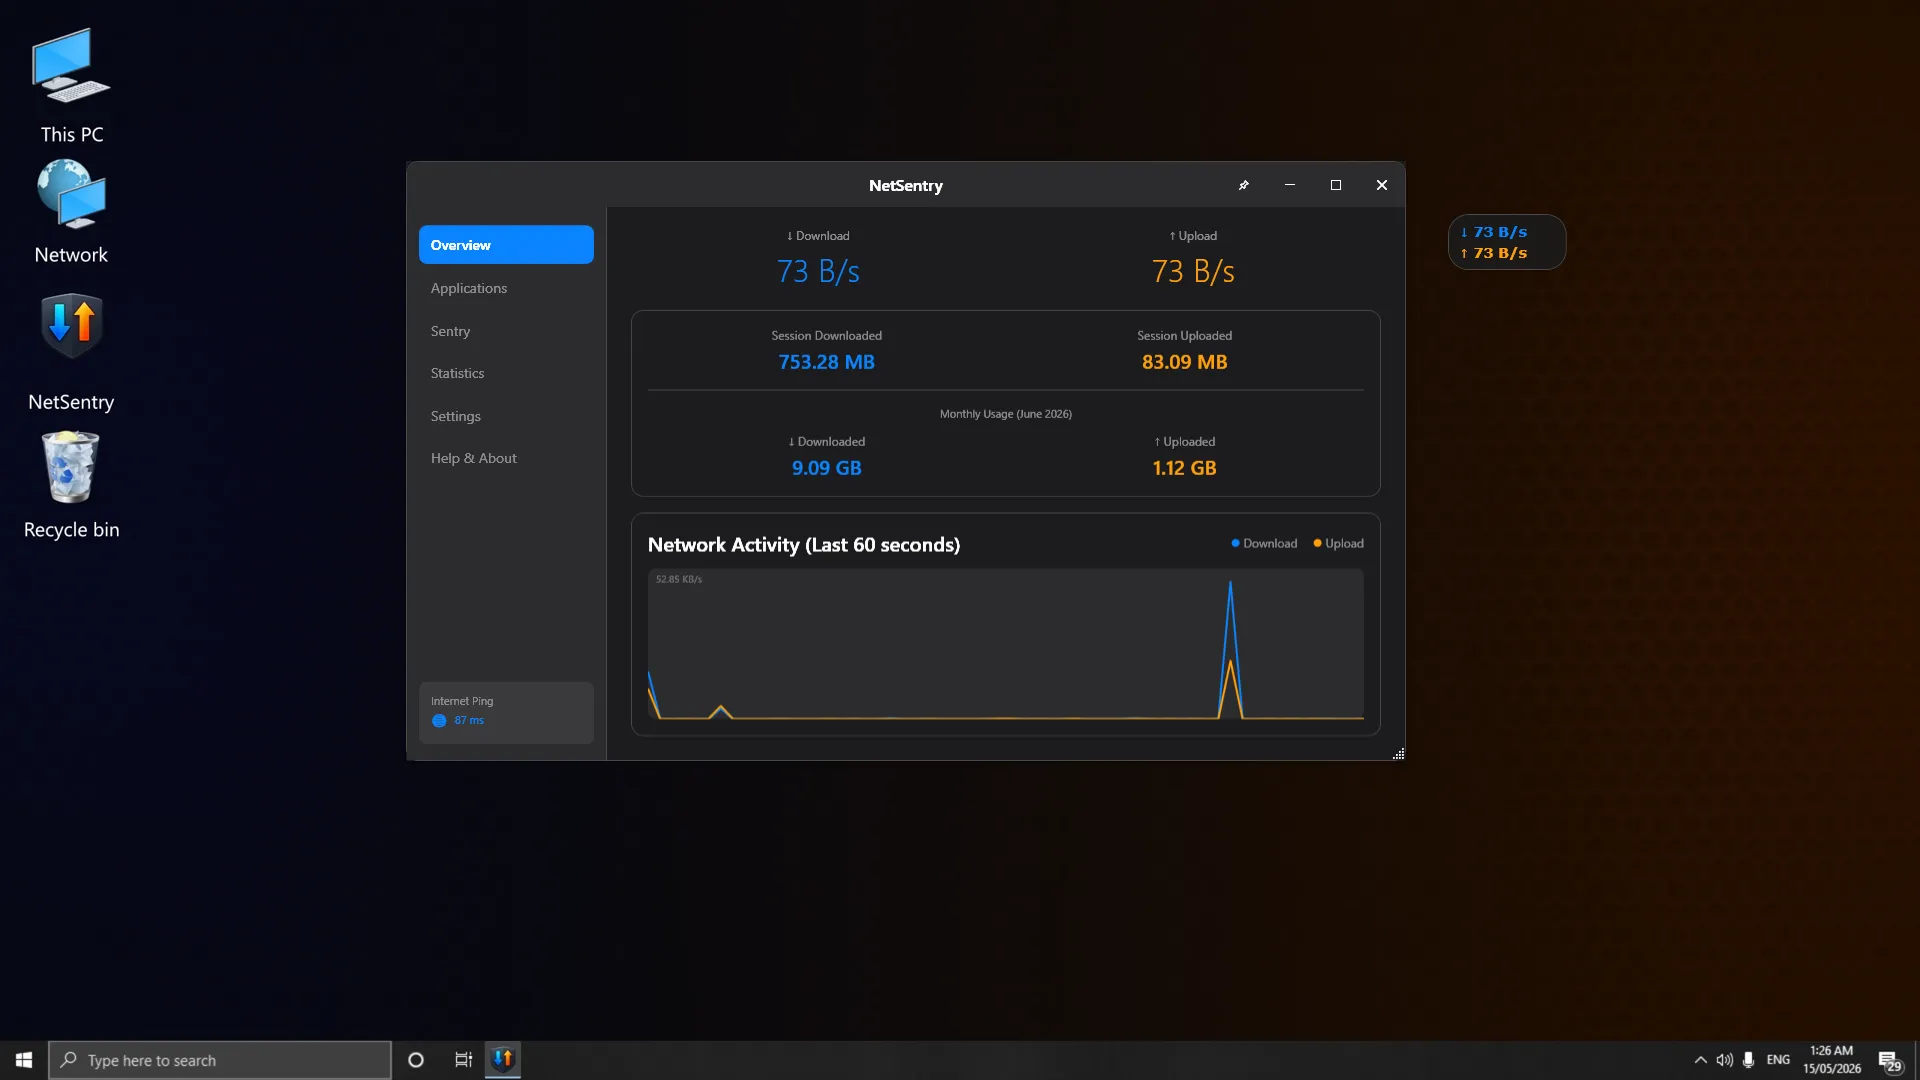Open Cortana circle on taskbar

click(416, 1060)
